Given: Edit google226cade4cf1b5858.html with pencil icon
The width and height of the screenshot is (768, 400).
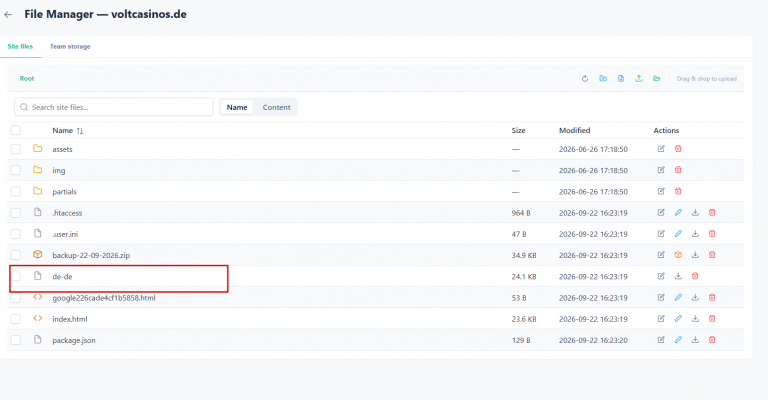Looking at the screenshot, I should (x=678, y=297).
